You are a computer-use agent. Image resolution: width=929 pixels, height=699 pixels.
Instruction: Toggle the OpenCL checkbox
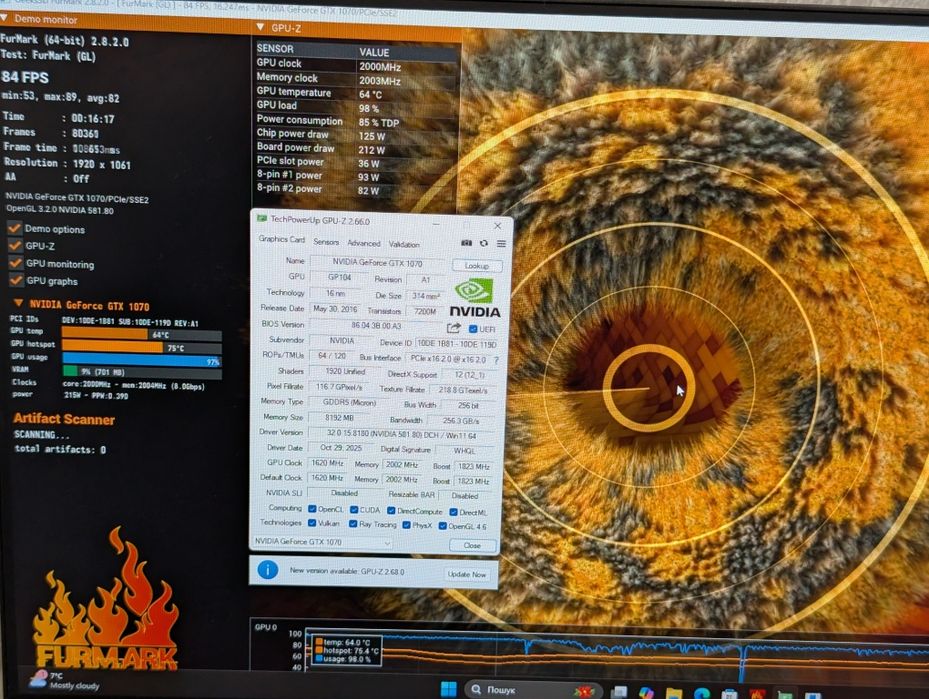coord(312,509)
